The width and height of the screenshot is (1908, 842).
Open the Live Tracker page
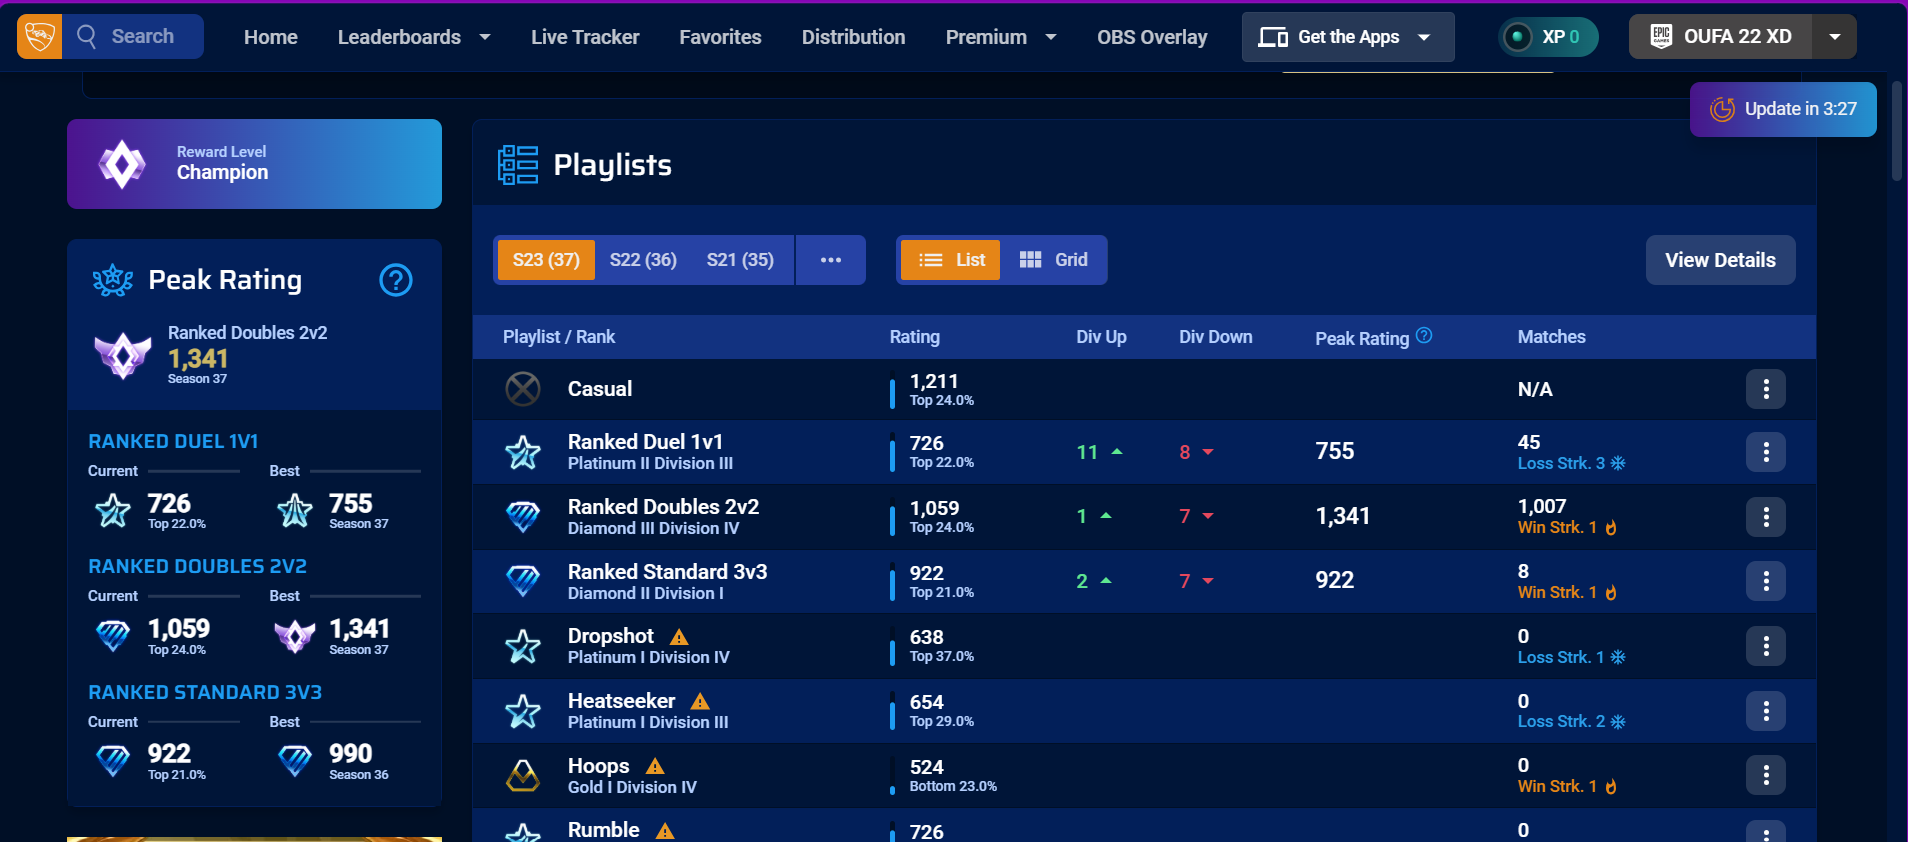[x=585, y=37]
